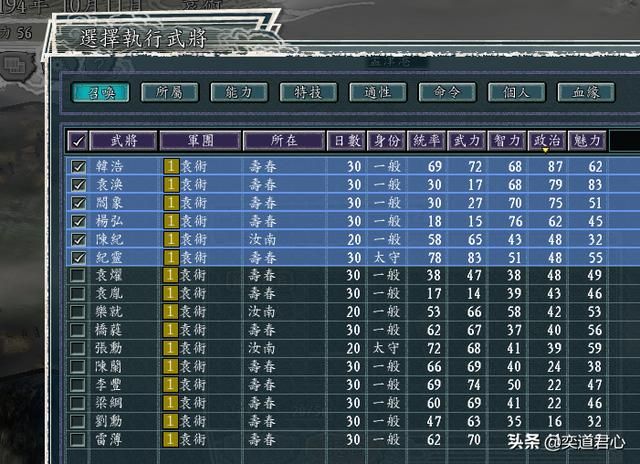Check the checkbox for 梁綱
The width and height of the screenshot is (640, 464).
[78, 403]
